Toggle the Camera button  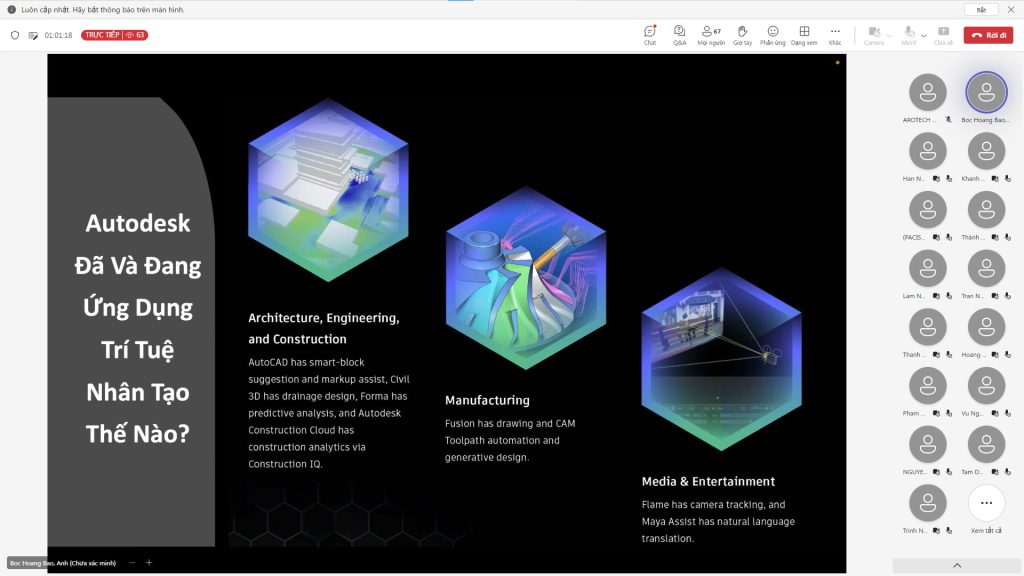point(874,35)
